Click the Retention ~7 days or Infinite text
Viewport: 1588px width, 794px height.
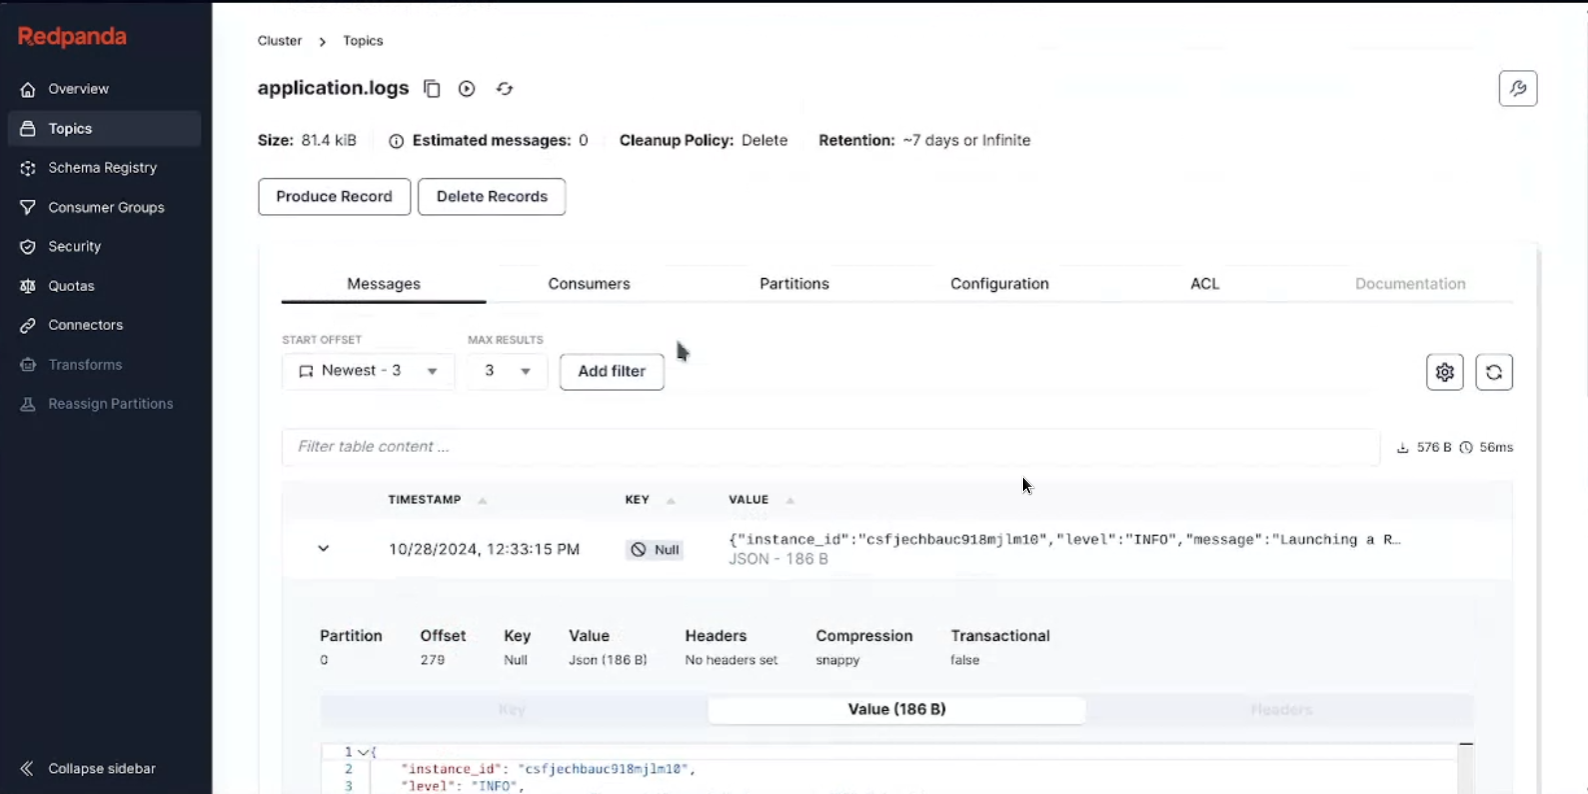click(924, 141)
